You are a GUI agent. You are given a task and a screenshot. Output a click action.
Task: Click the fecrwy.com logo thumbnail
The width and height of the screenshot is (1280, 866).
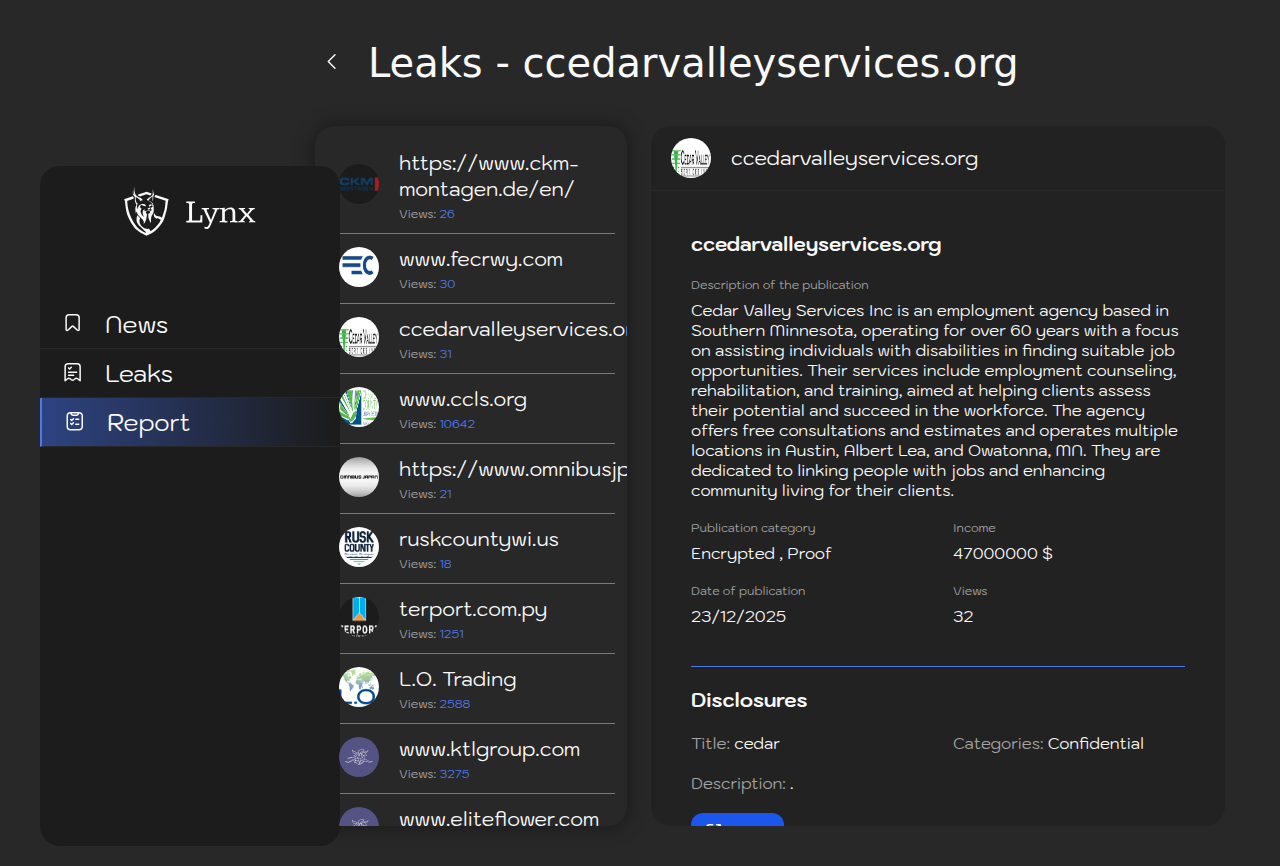[x=359, y=267]
